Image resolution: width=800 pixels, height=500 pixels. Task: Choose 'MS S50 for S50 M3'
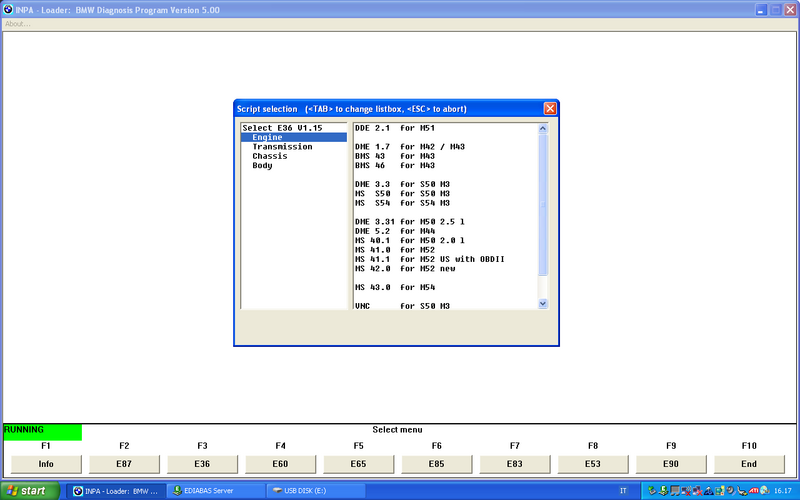tap(402, 193)
